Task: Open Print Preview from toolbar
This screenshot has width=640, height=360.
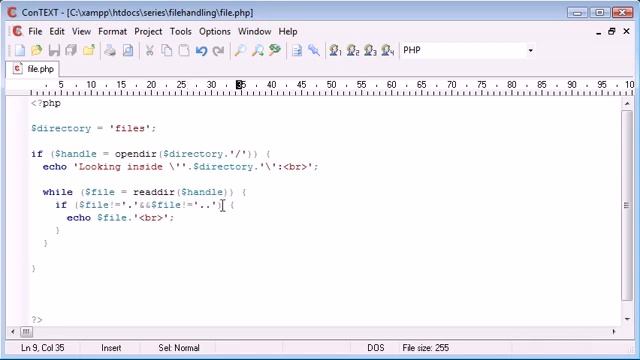Action: click(128, 51)
